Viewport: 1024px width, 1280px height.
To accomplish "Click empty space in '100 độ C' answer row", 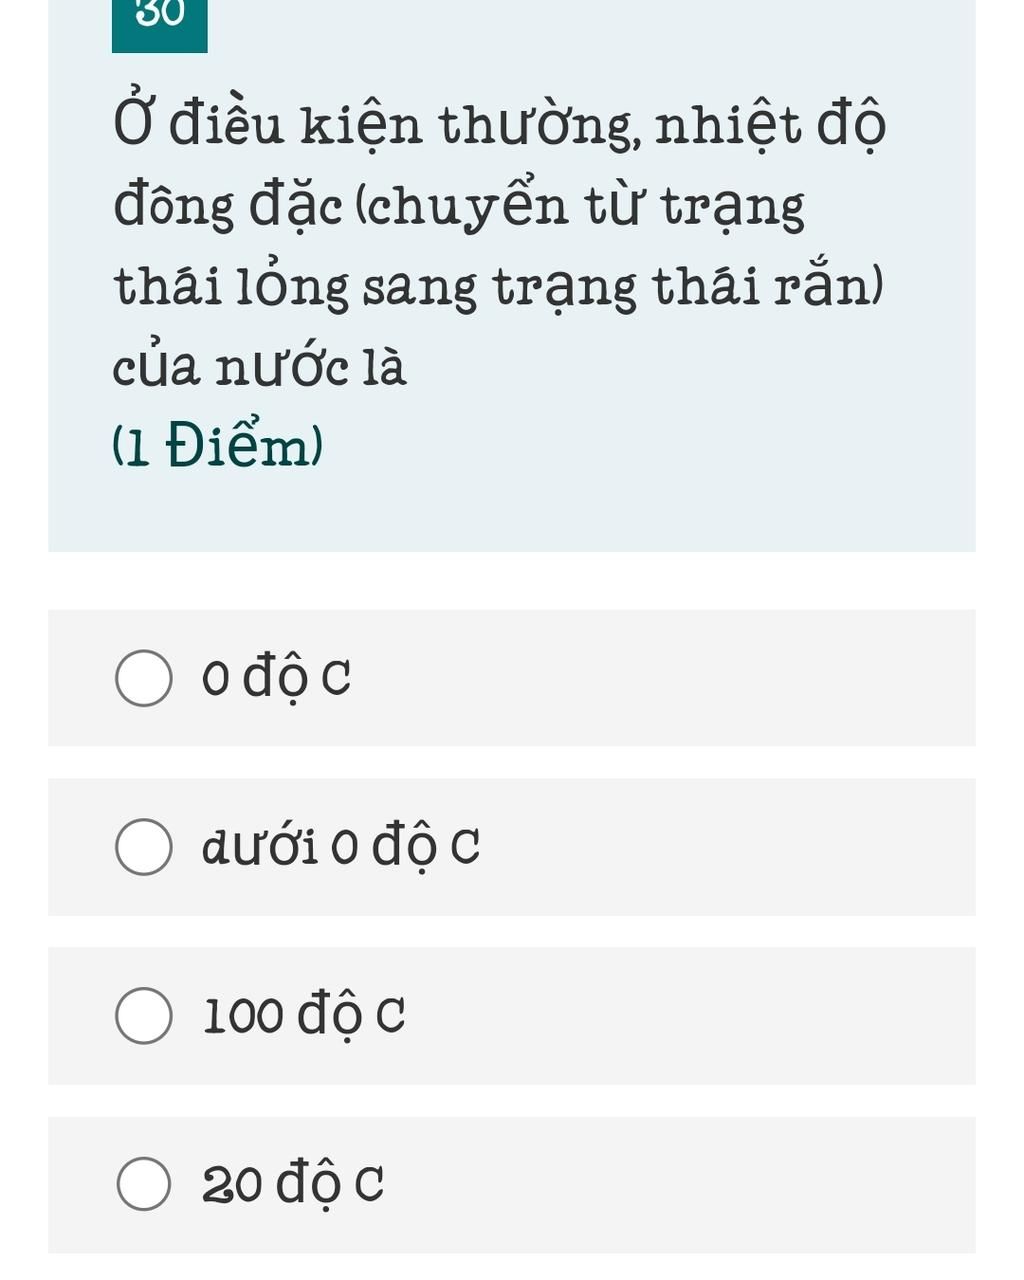I will 690,1016.
